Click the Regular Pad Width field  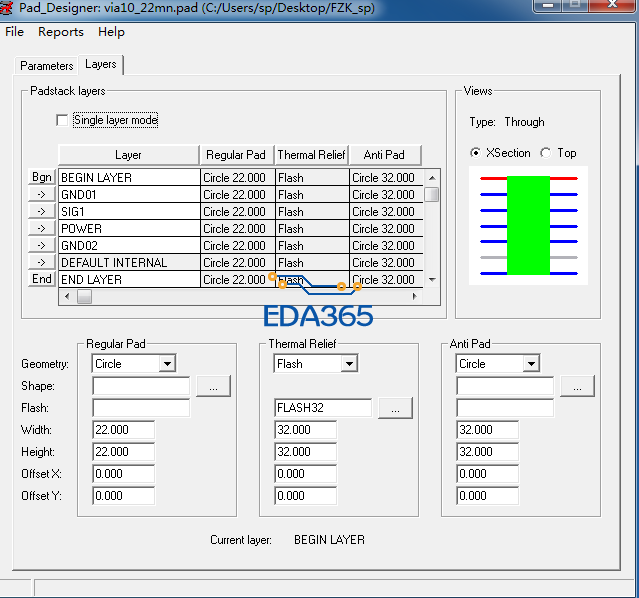point(123,430)
